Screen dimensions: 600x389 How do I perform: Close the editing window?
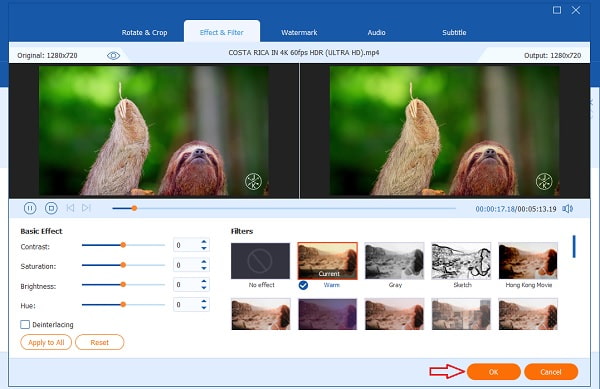coord(576,10)
